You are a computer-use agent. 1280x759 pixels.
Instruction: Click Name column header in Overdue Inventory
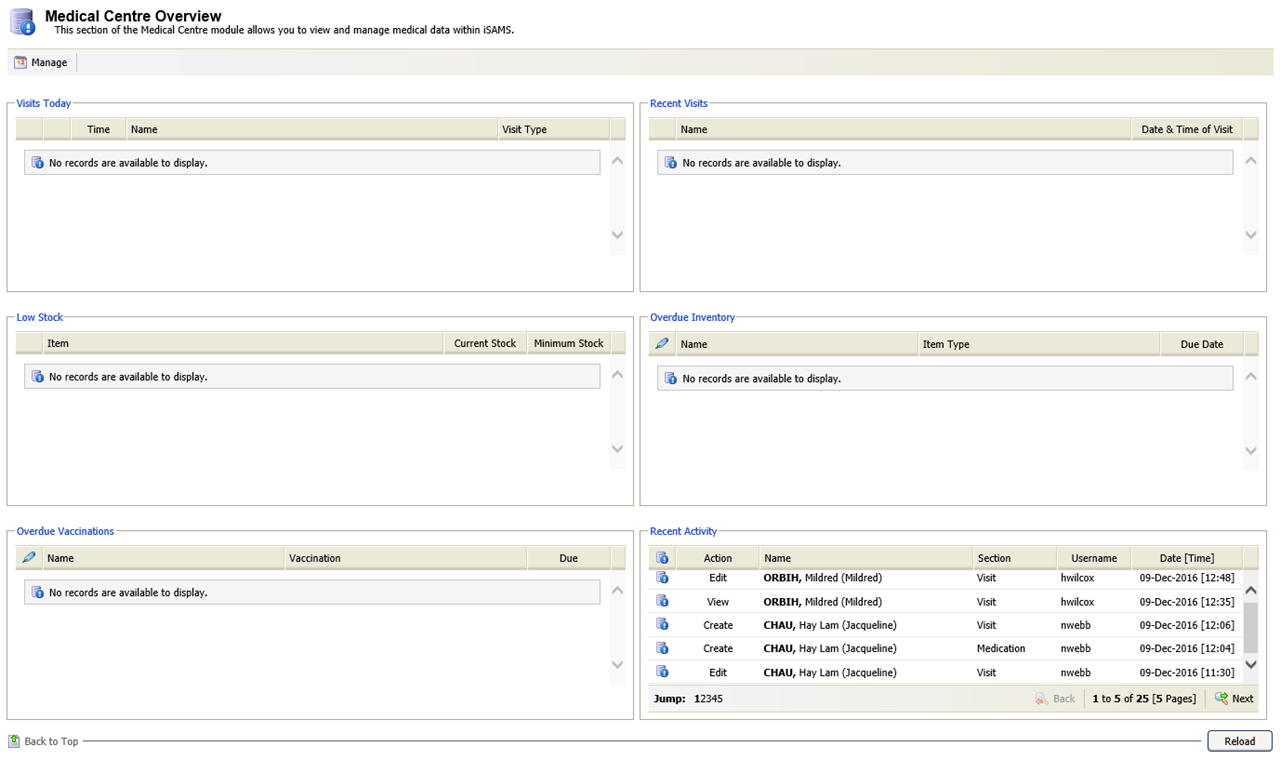click(x=796, y=344)
